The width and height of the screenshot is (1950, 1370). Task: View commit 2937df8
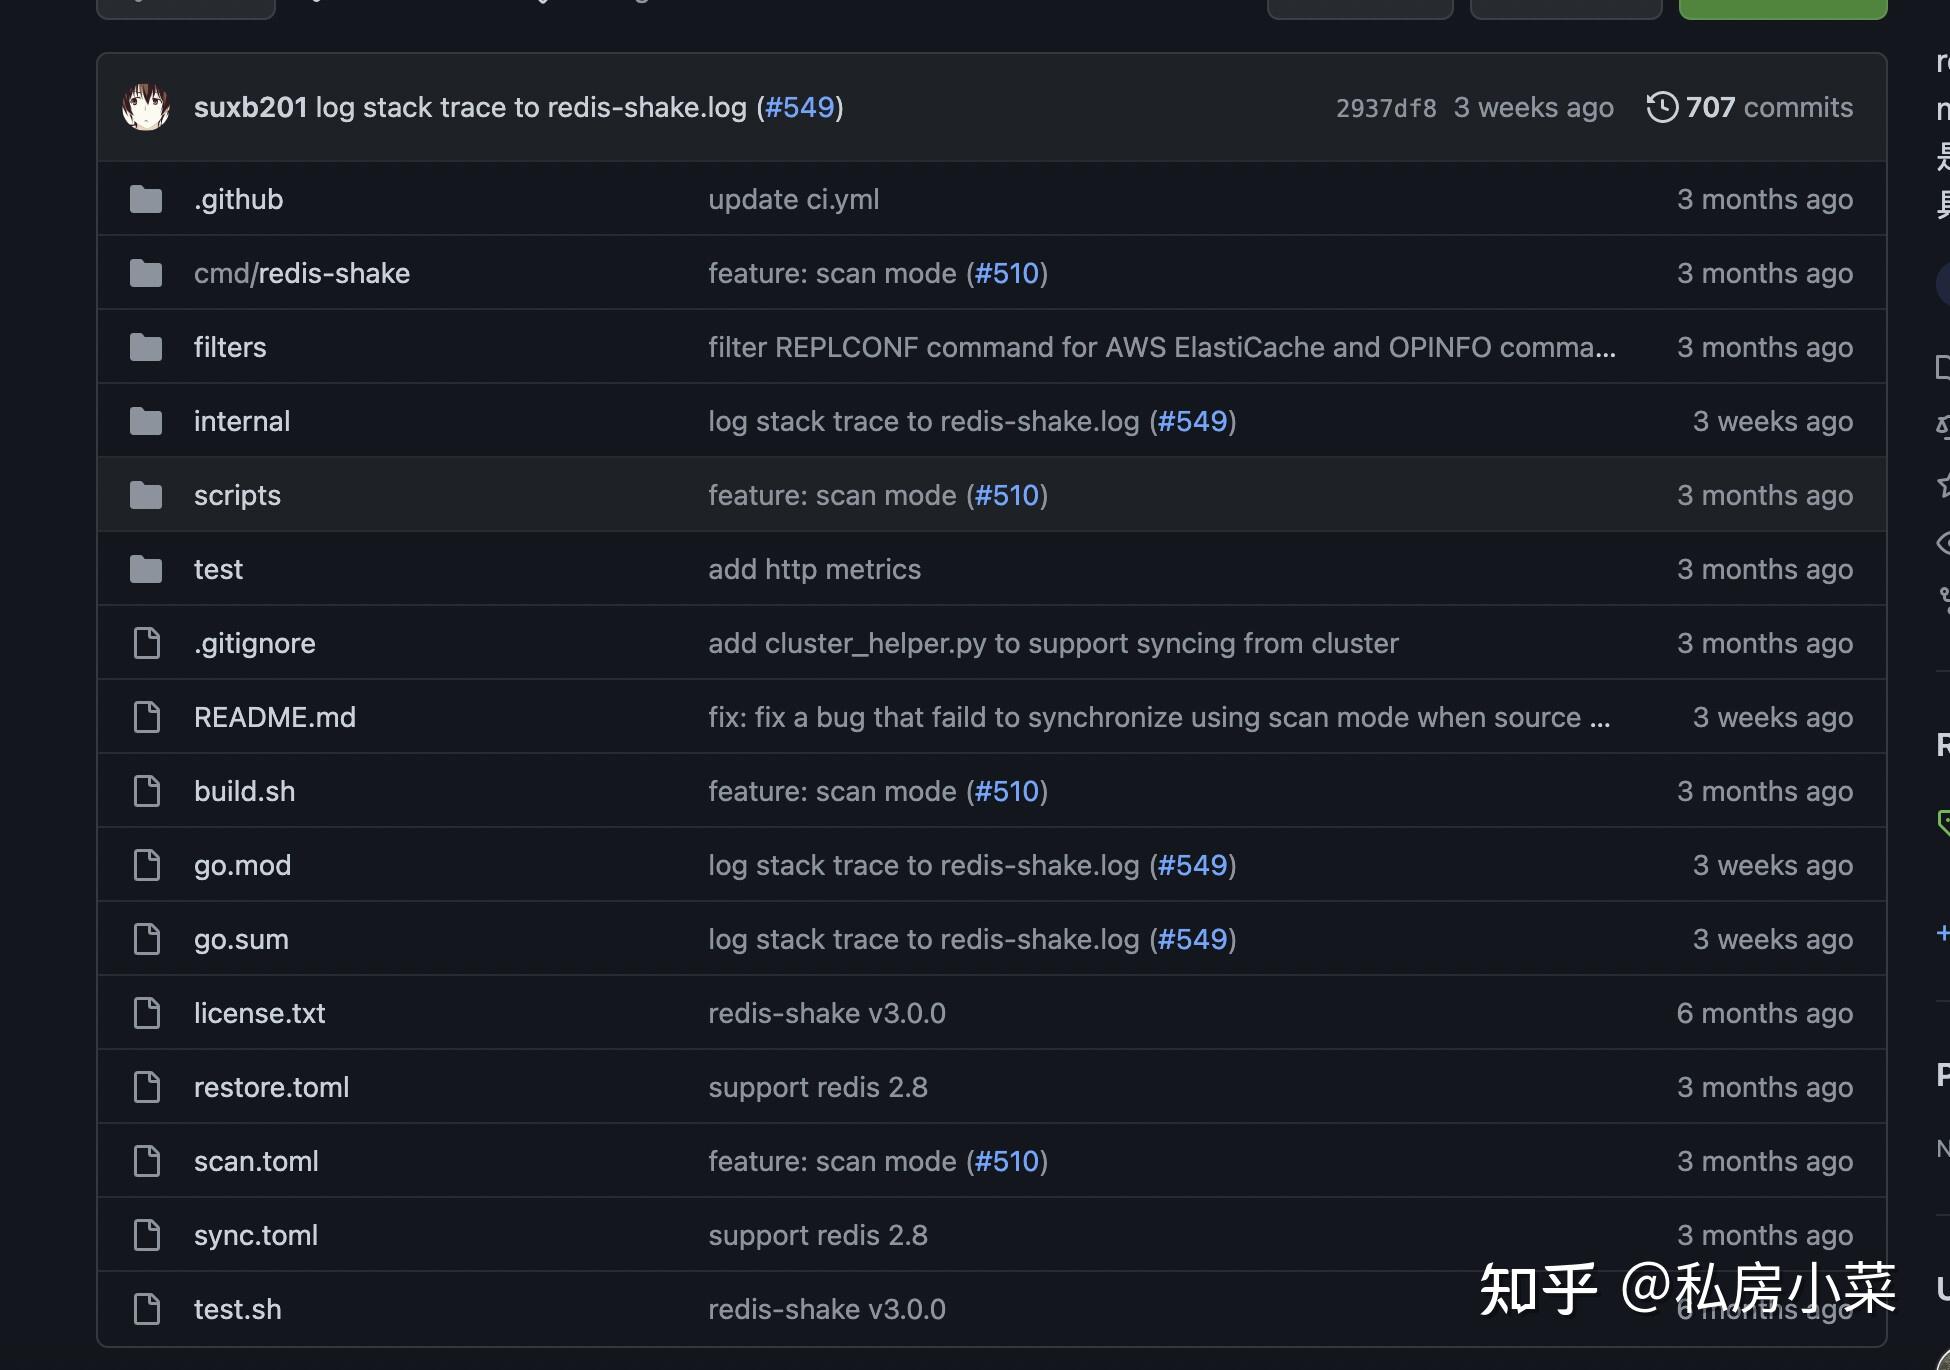[x=1385, y=107]
